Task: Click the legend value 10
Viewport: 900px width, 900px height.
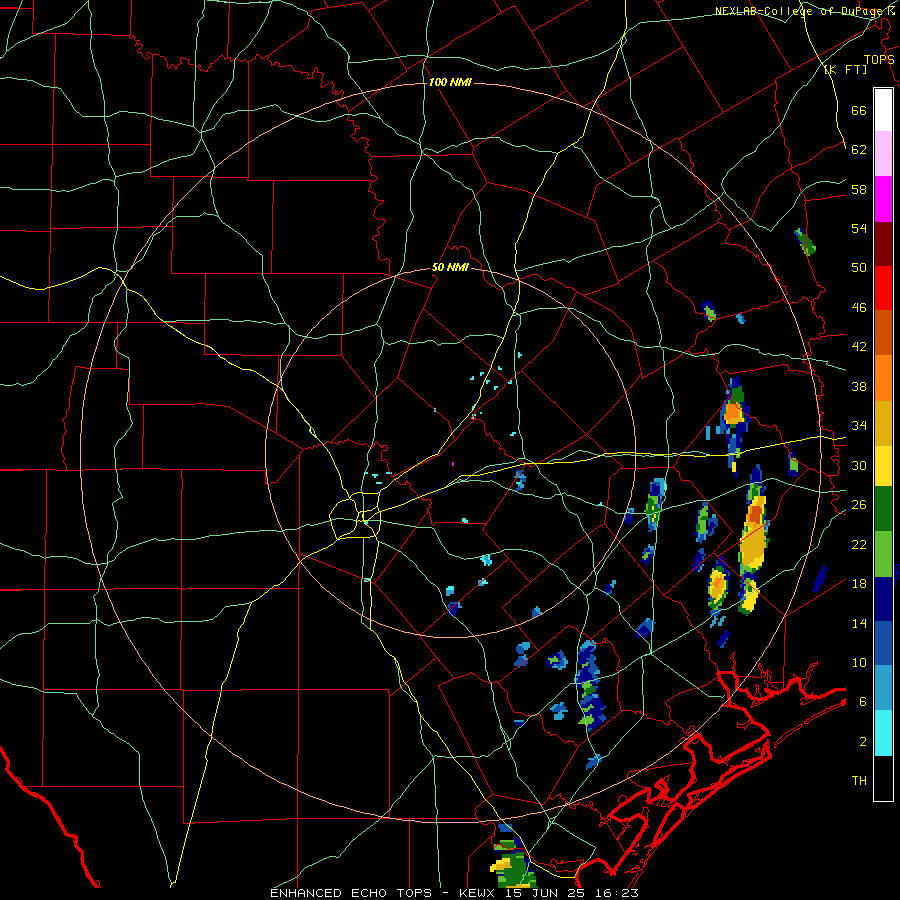Action: pos(859,662)
